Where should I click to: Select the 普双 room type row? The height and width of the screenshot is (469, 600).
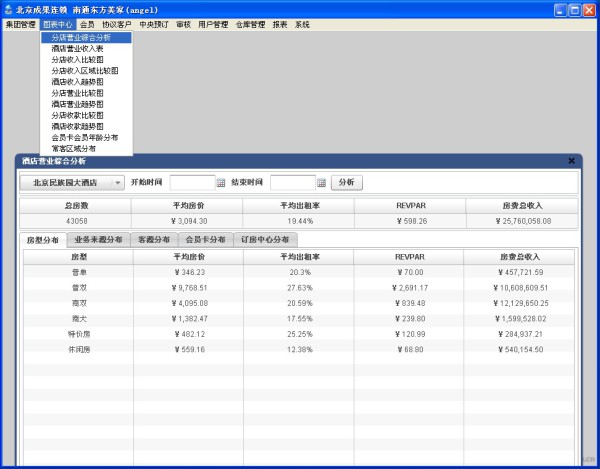[298, 288]
